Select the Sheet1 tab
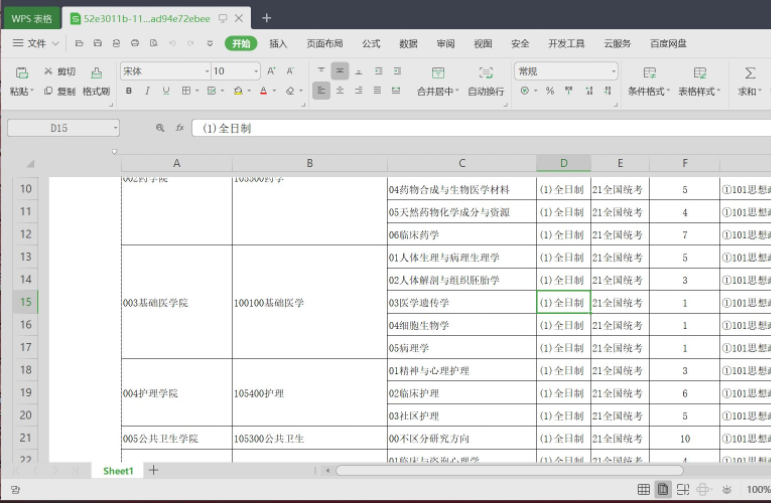Image resolution: width=771 pixels, height=503 pixels. click(118, 471)
